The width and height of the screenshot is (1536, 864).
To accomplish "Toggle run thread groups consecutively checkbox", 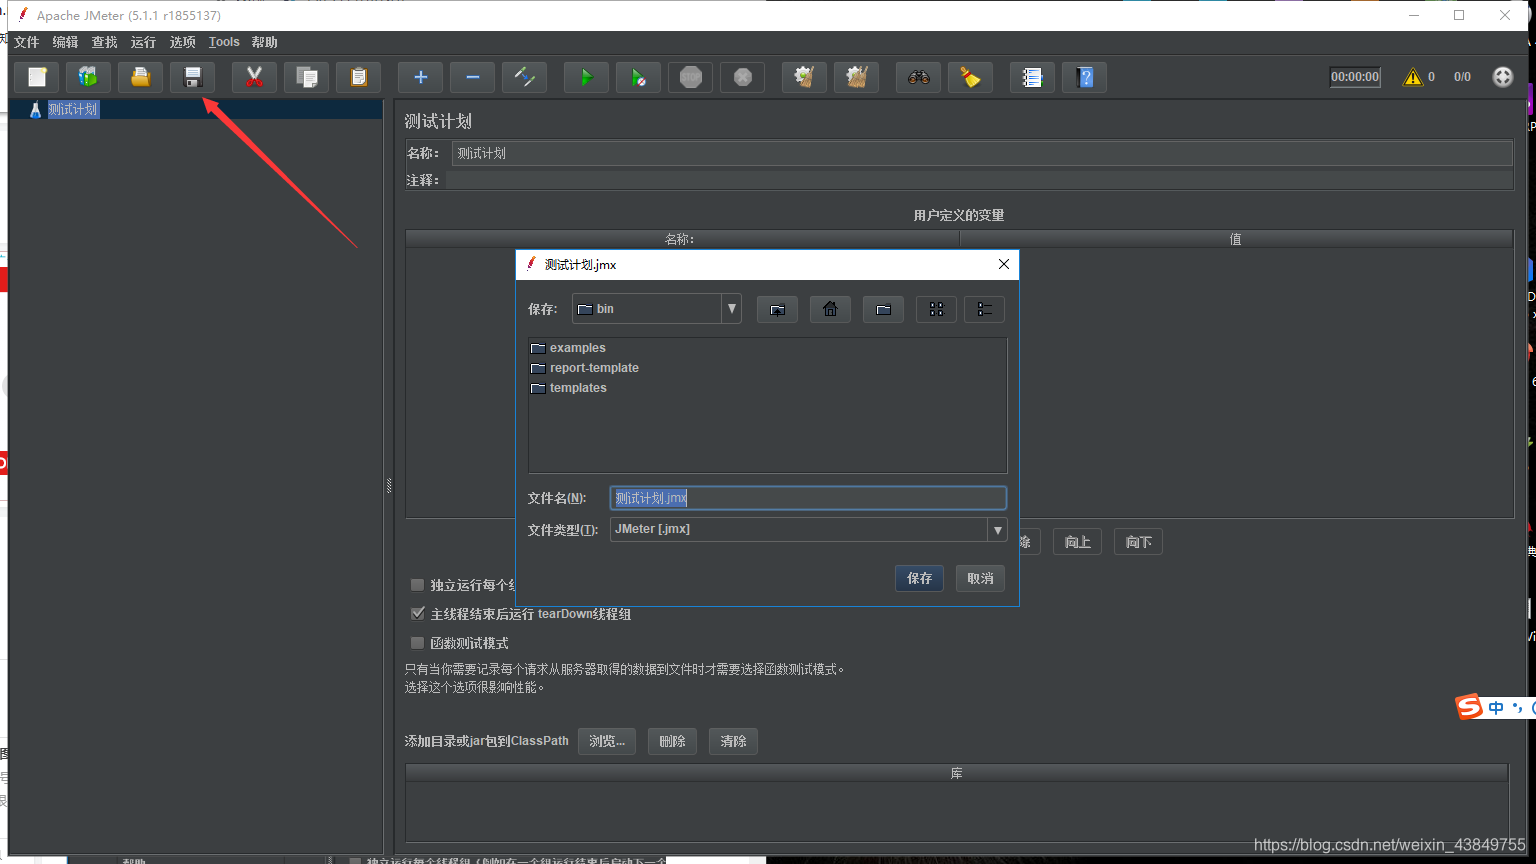I will pos(418,585).
